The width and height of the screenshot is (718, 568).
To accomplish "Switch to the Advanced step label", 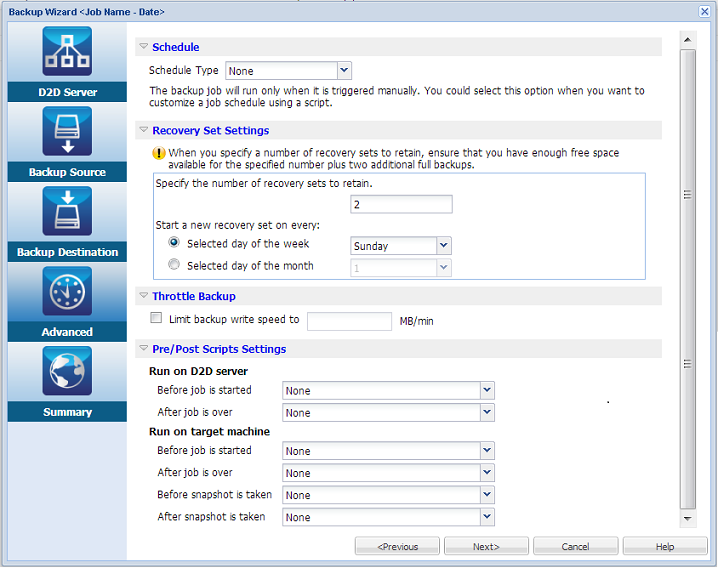I will tap(67, 332).
